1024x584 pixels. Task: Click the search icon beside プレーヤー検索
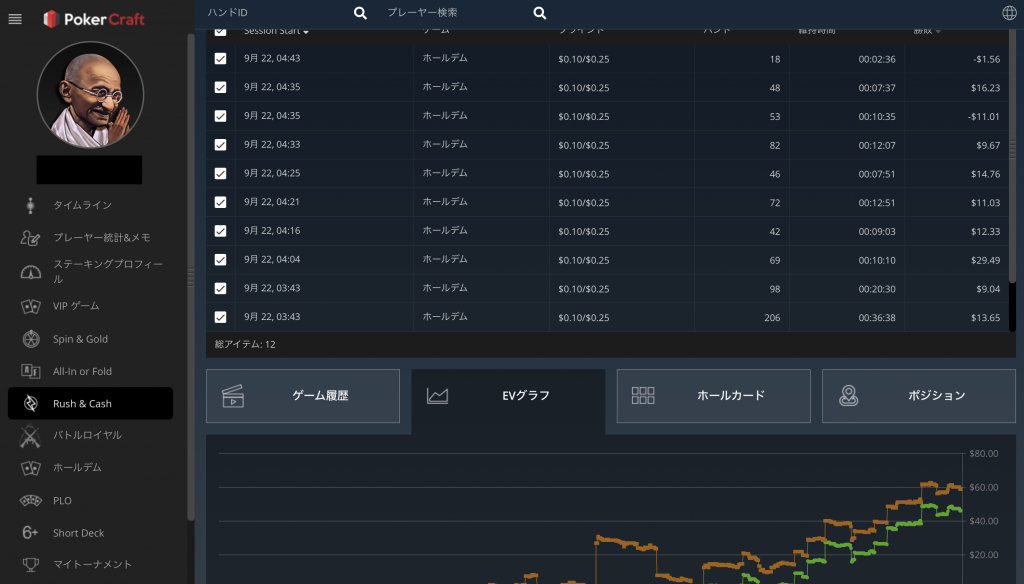(x=539, y=13)
